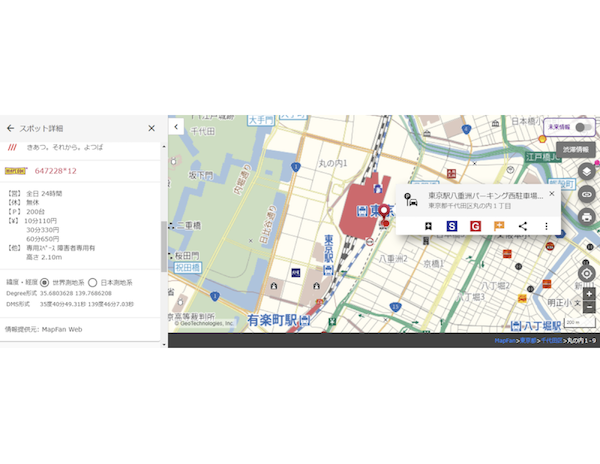Screen dimensions: 600x464
Task: Select the DMS coordinates 35度40分49.31秒
Action: [63, 304]
